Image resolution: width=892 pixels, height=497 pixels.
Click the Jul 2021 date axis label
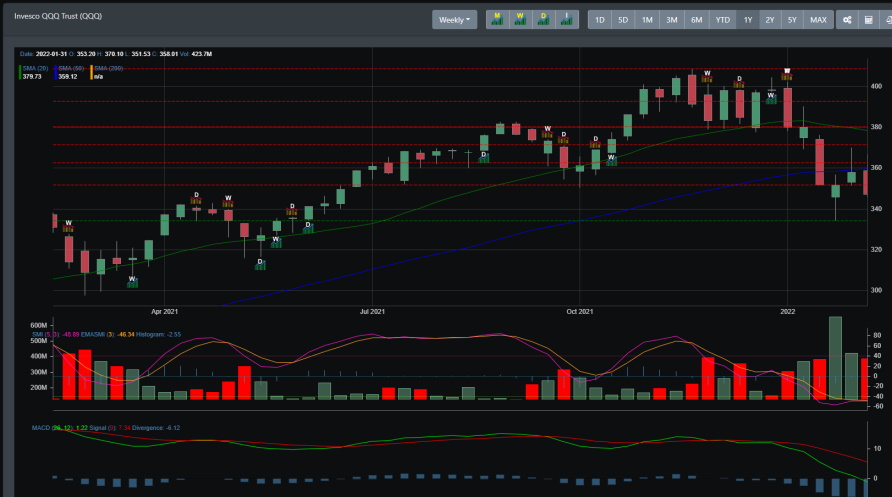[x=372, y=312]
